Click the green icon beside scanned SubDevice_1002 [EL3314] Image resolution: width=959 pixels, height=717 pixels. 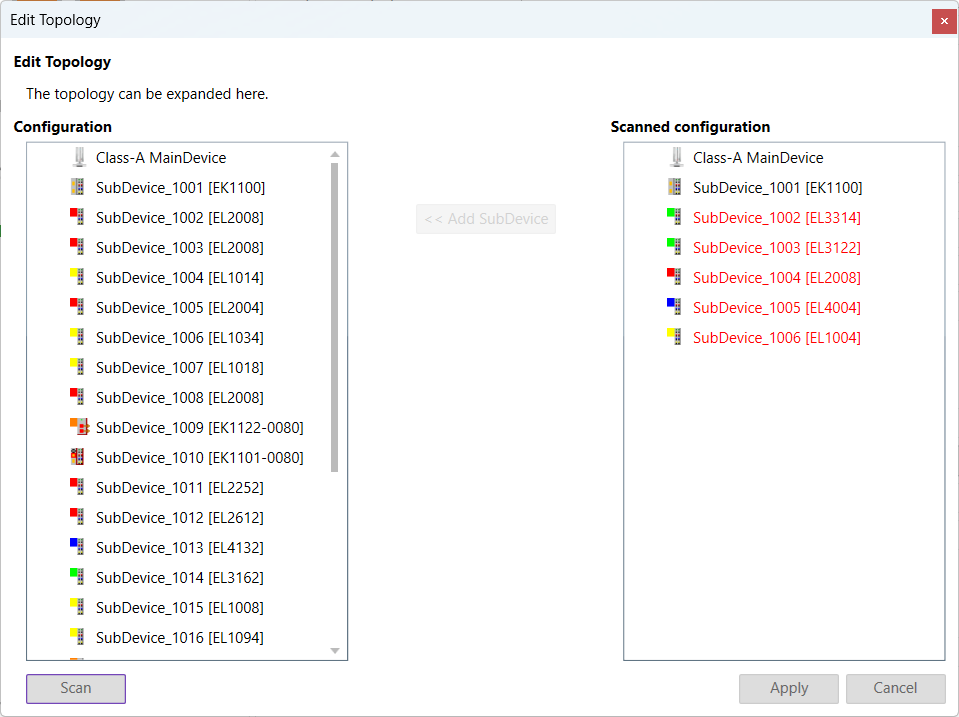675,217
